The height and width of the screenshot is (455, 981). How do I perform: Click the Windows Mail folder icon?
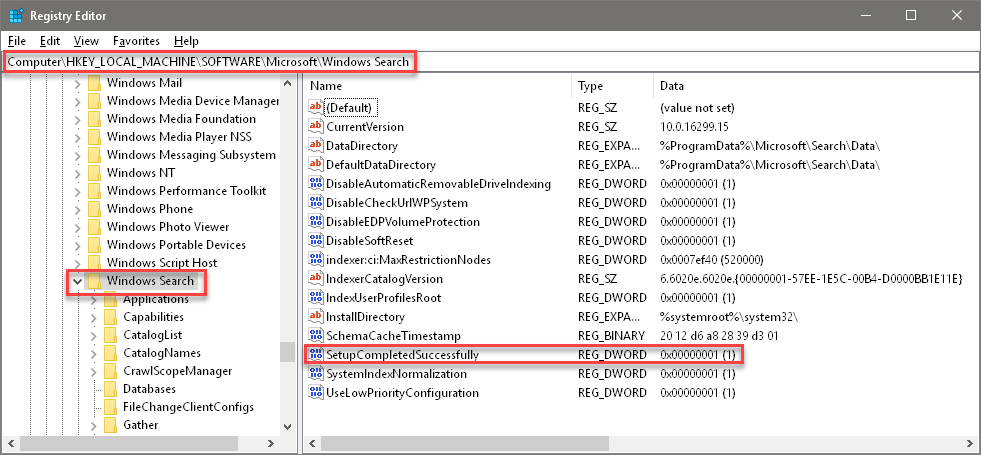tap(94, 83)
